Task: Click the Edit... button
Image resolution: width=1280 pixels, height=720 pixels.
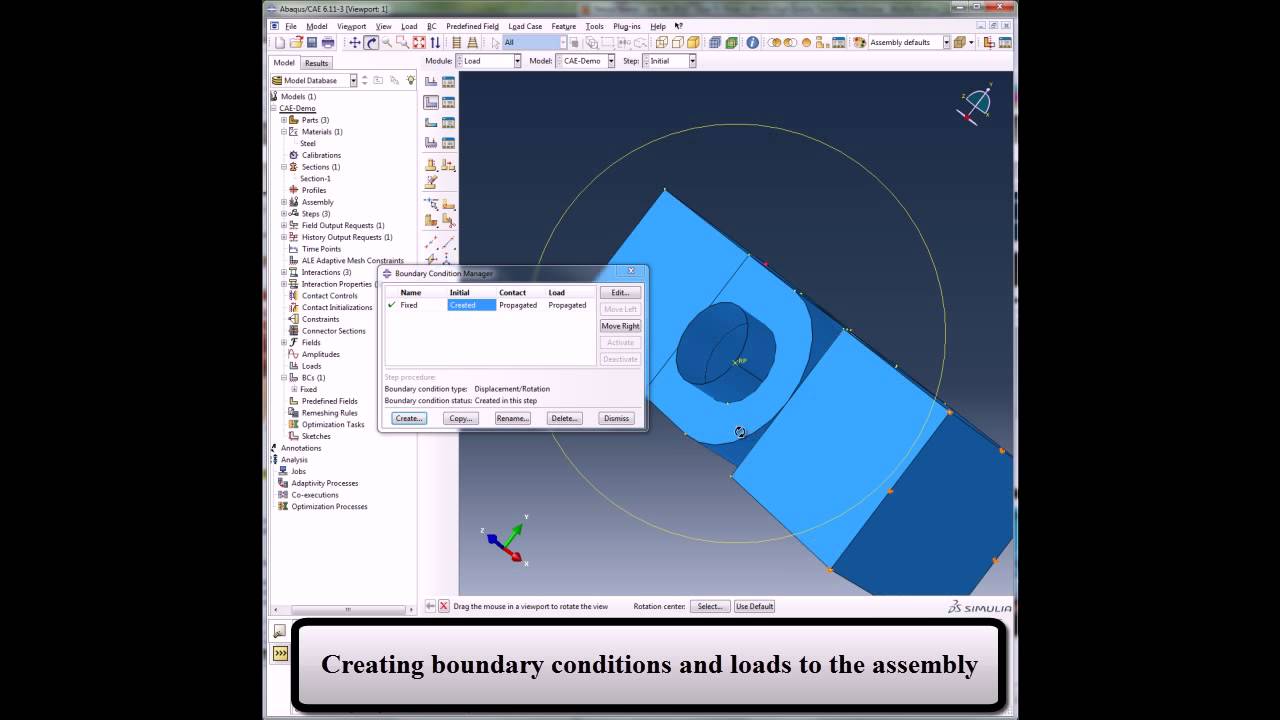Action: [620, 293]
